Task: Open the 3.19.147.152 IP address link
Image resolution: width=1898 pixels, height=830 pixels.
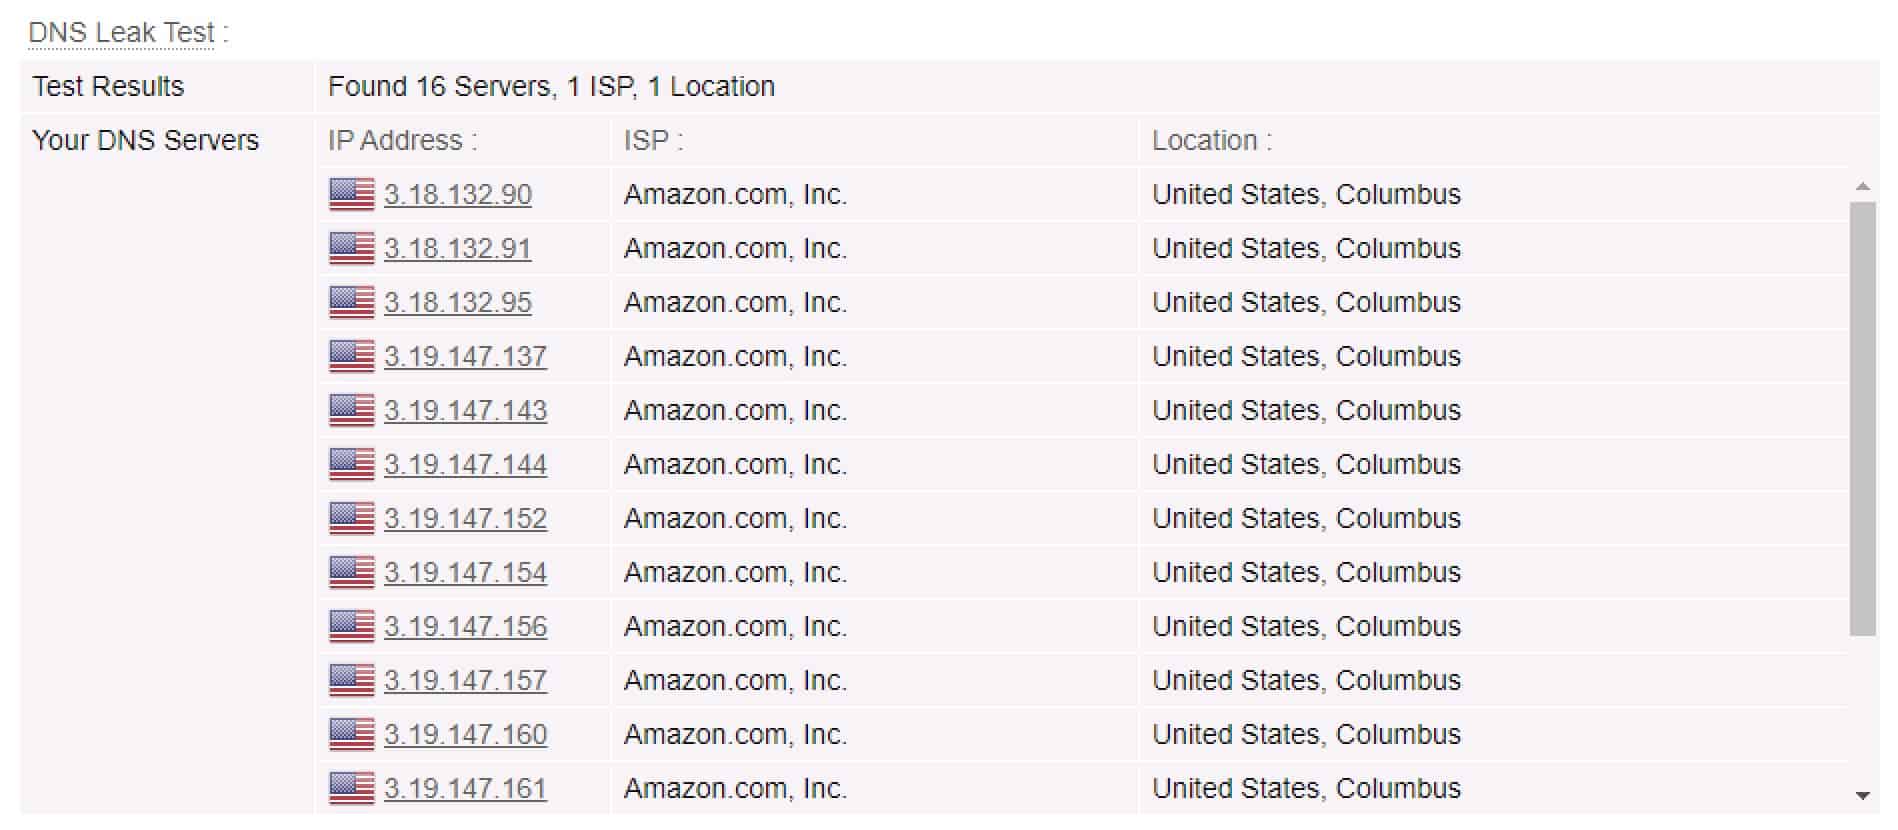Action: [x=466, y=518]
